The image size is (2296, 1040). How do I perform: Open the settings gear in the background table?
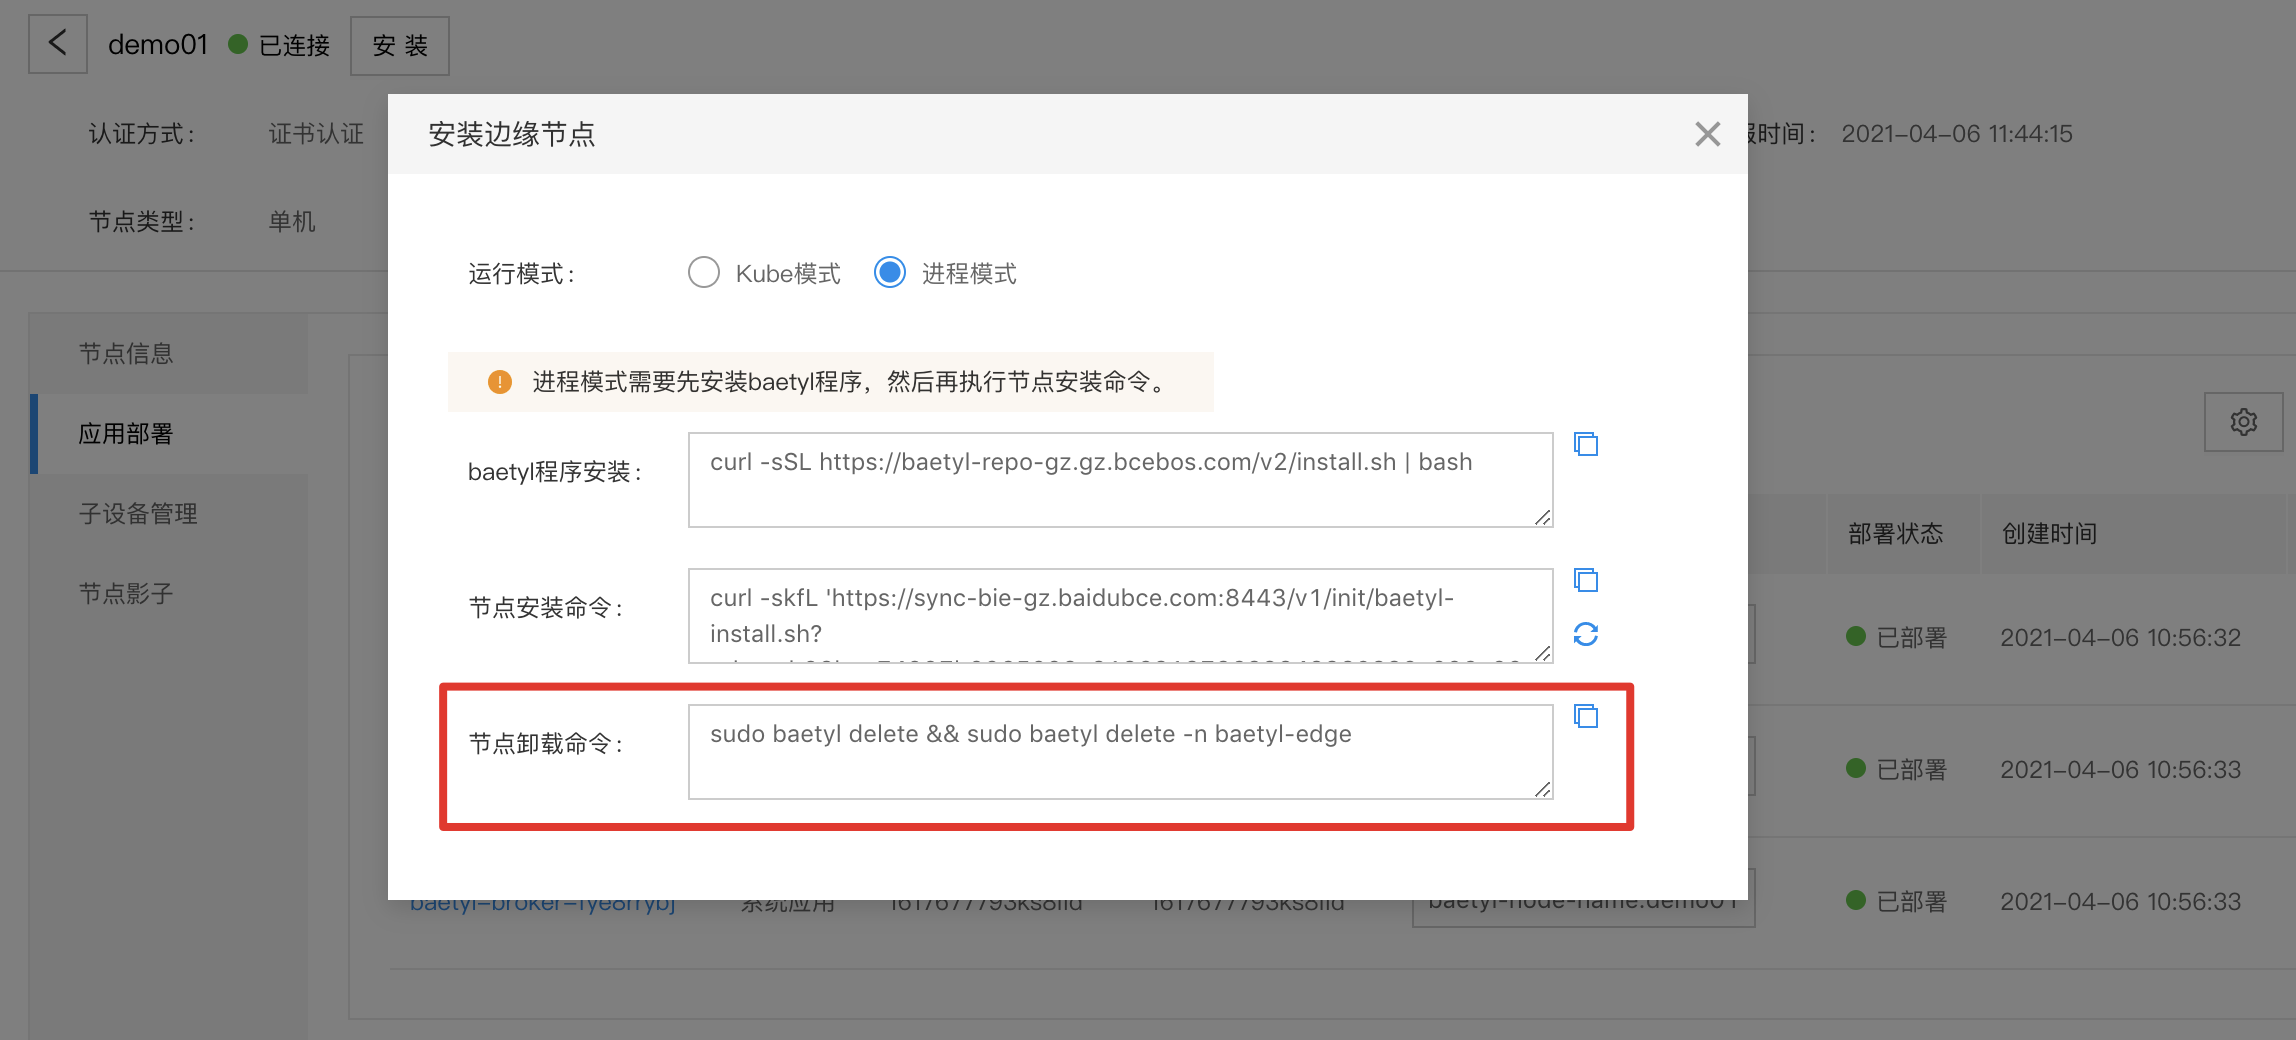point(2244,422)
